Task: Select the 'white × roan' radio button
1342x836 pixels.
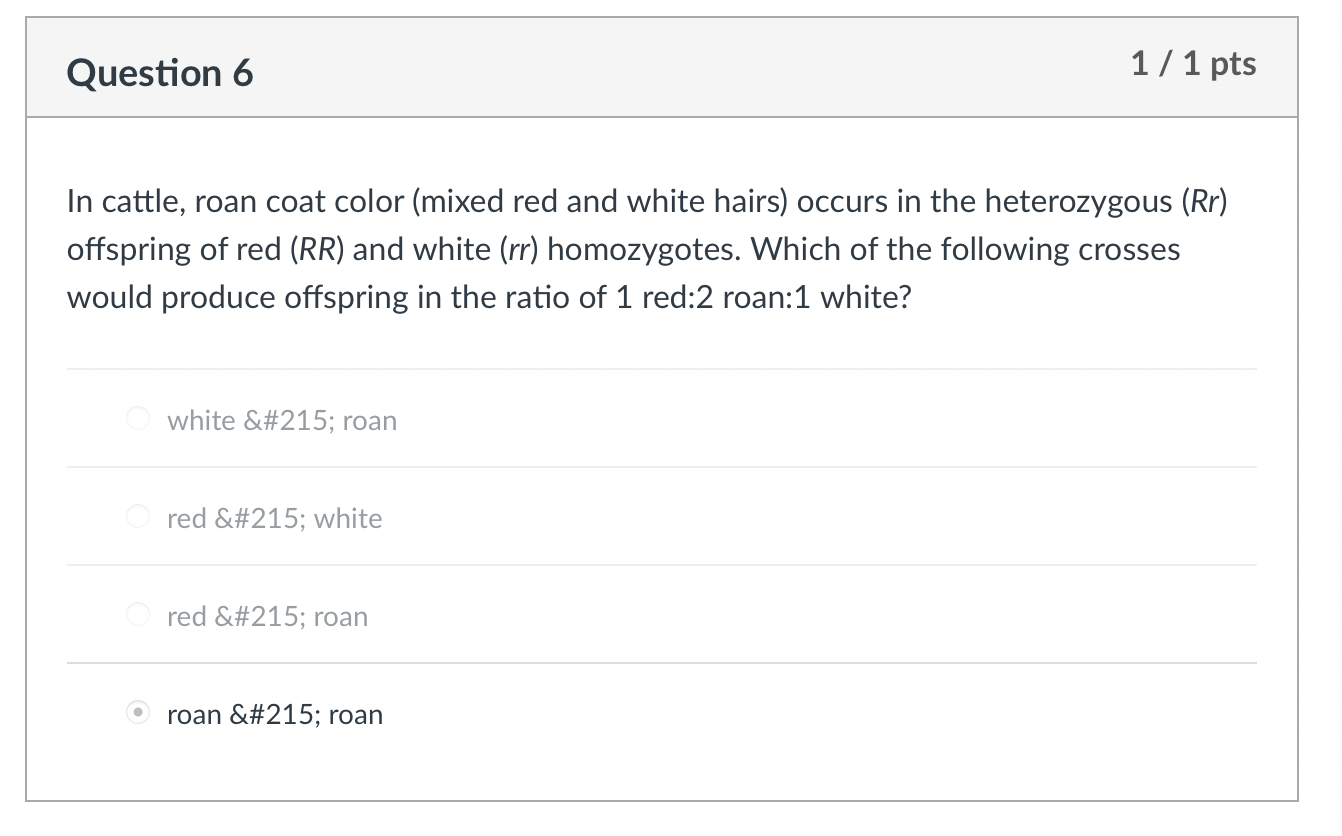Action: pos(137,418)
